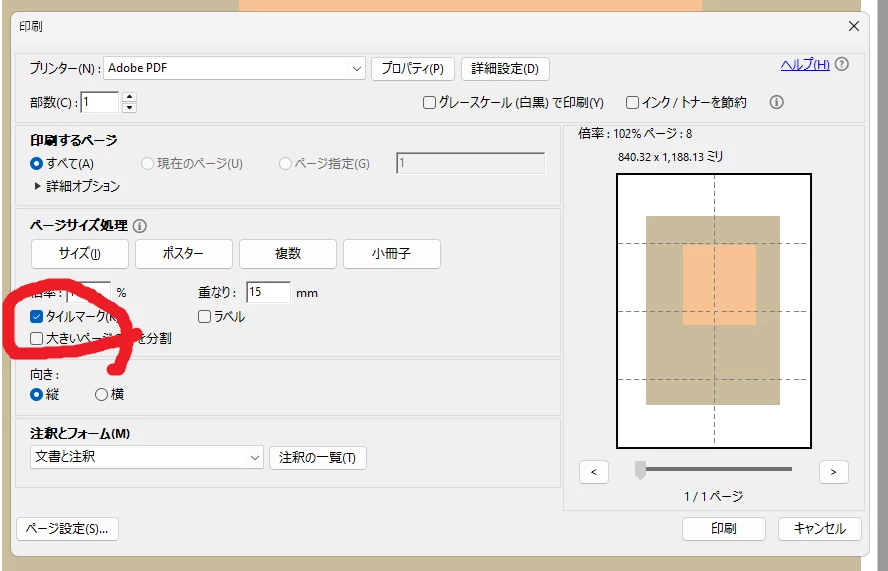Select 現在のページ radio button
The width and height of the screenshot is (888, 571).
tap(147, 164)
